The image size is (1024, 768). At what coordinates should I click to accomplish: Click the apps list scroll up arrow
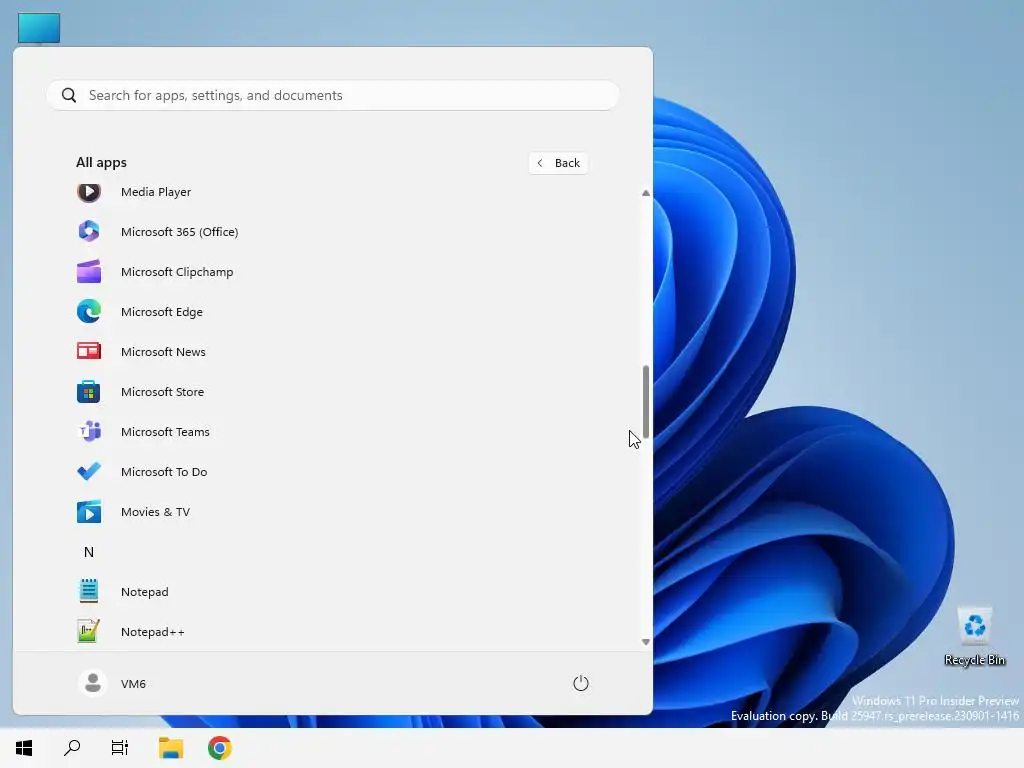click(646, 193)
